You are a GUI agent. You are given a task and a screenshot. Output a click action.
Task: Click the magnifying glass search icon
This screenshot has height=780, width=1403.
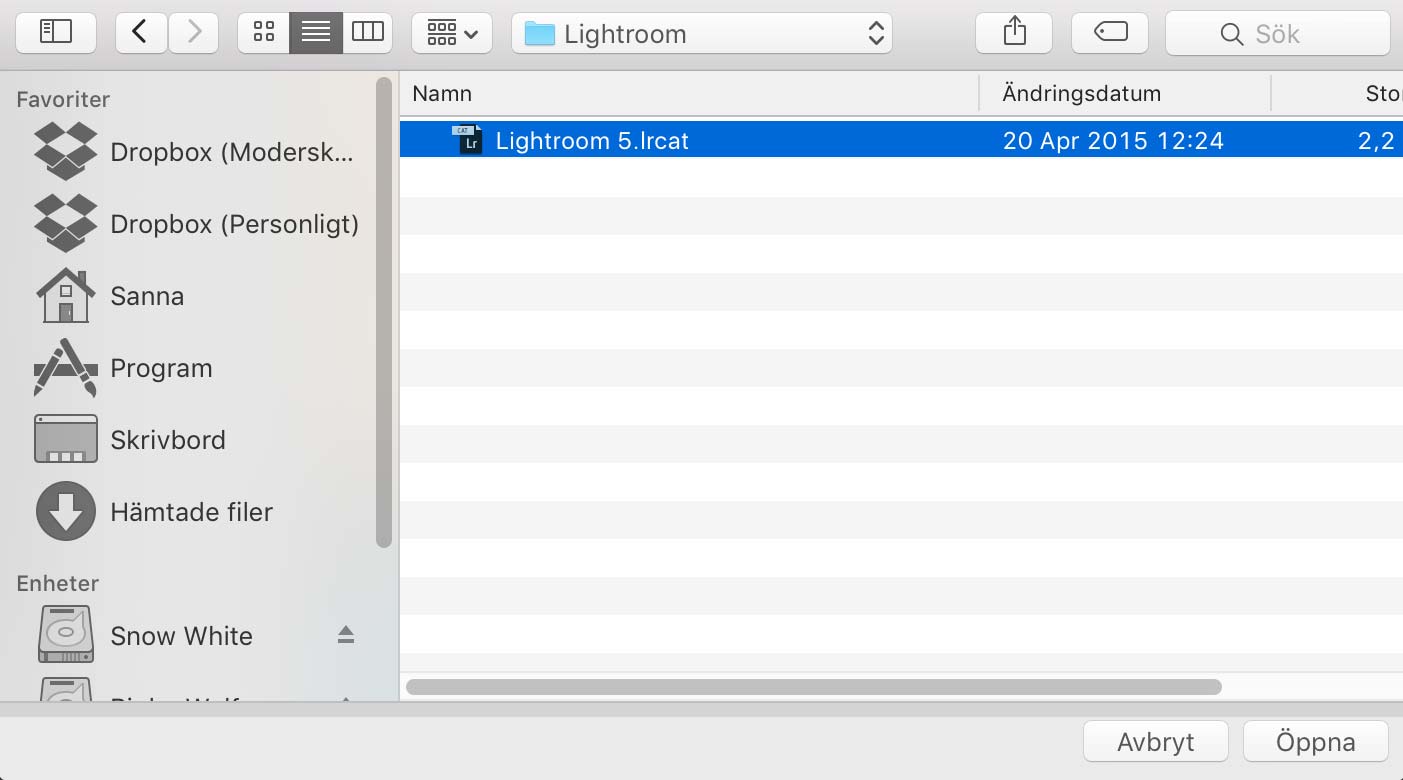coord(1232,34)
